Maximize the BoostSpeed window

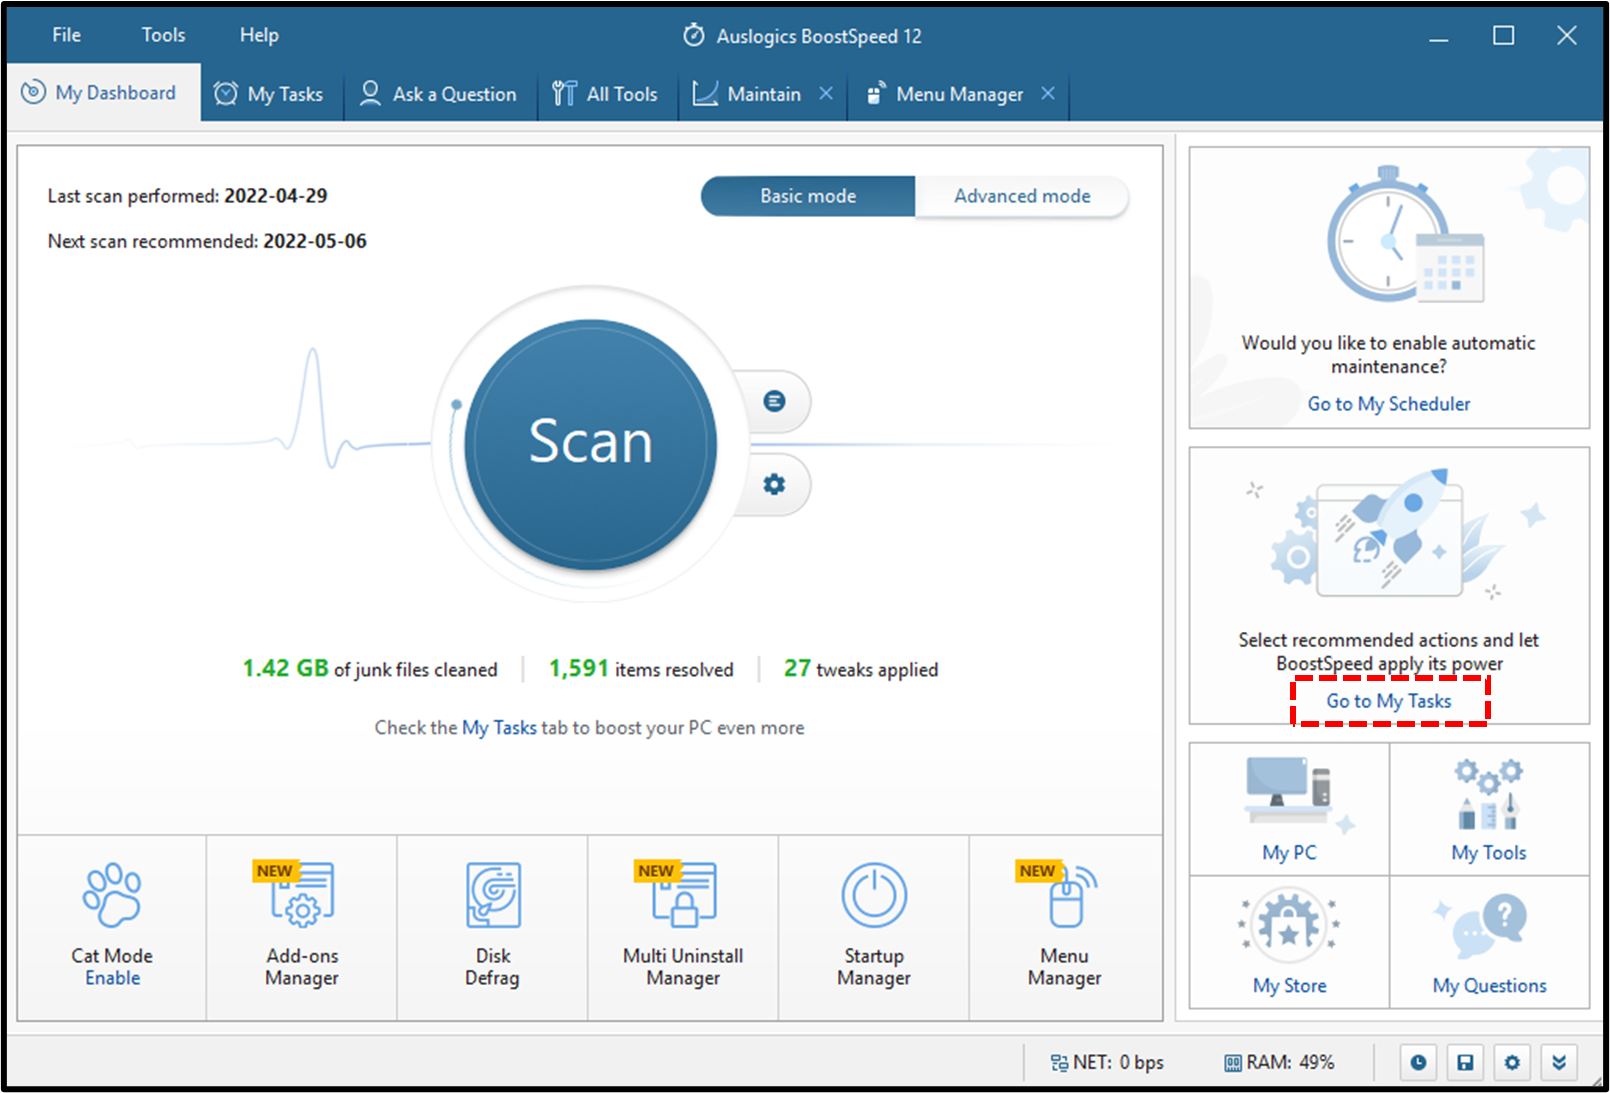pos(1503,36)
